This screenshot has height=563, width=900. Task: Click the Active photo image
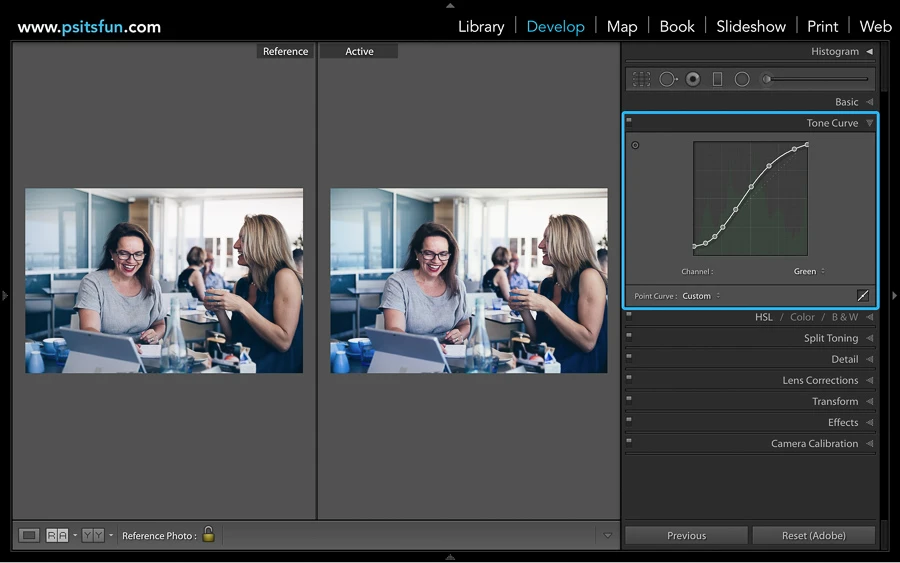(469, 281)
